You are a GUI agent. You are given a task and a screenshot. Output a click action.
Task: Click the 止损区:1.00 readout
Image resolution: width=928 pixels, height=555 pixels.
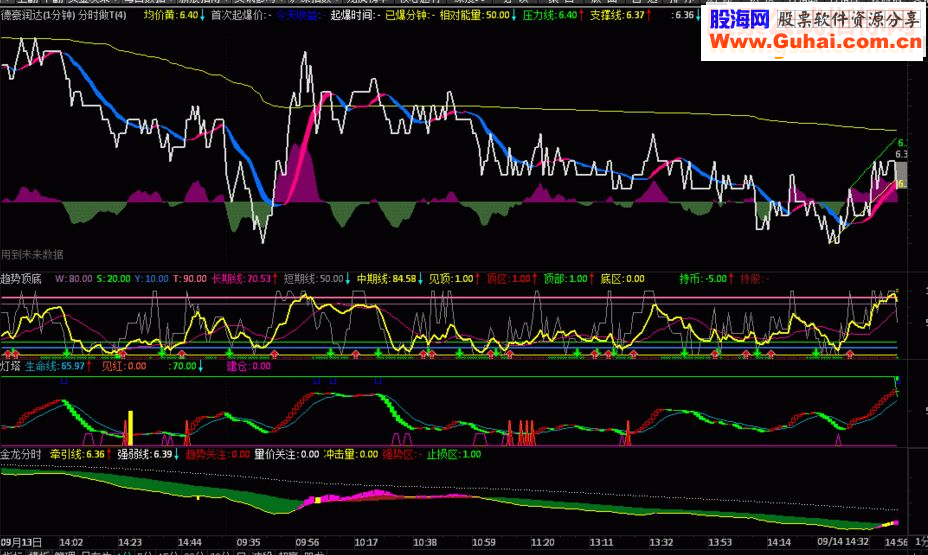[x=454, y=454]
